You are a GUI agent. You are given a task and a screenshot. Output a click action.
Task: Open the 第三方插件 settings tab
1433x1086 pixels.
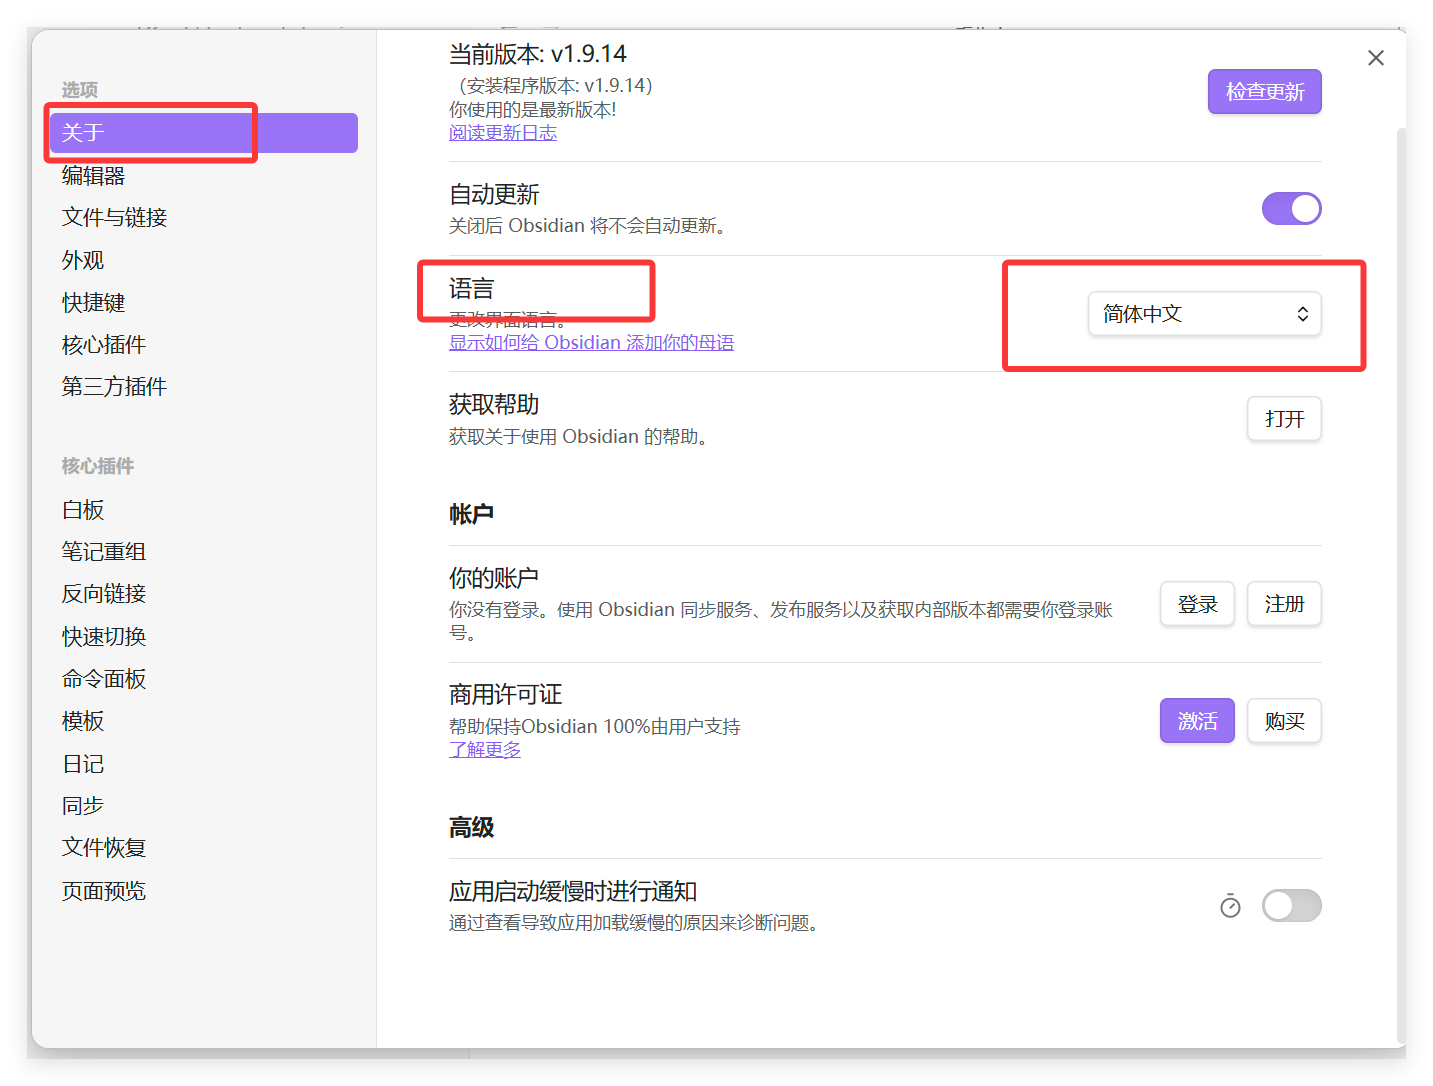tap(203, 387)
